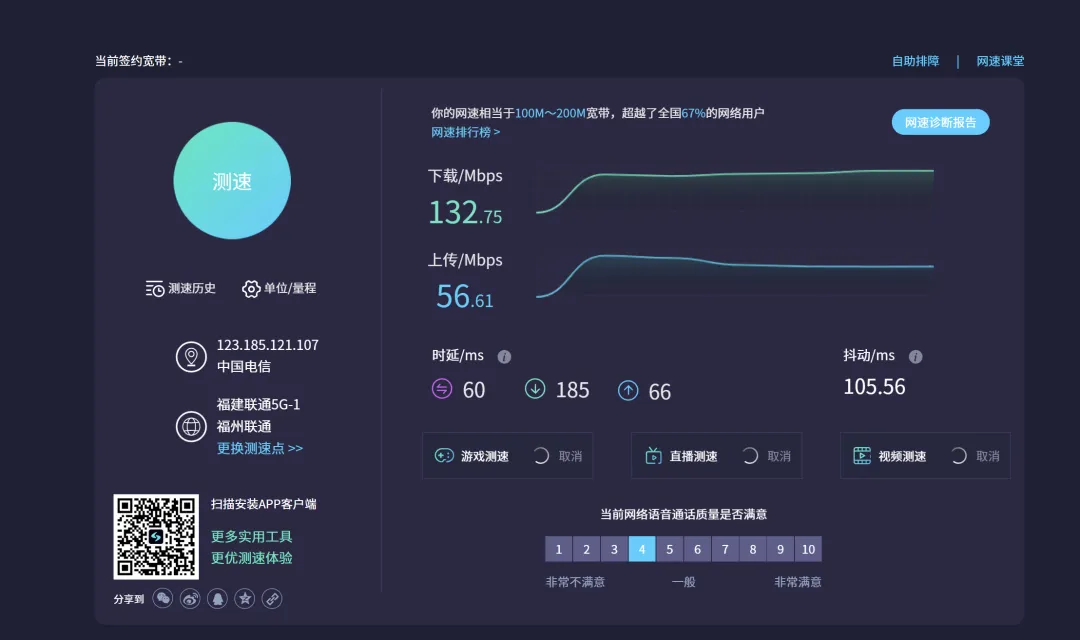Open 单位/量程 unit settings gear
The width and height of the screenshot is (1080, 640).
coord(279,289)
